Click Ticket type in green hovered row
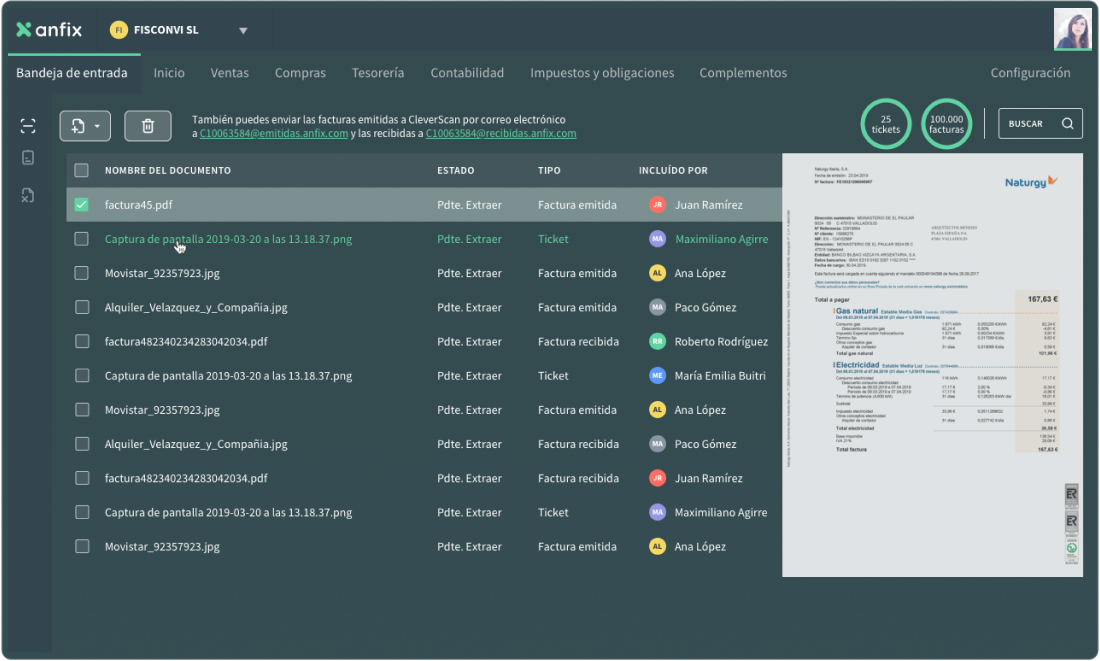Image resolution: width=1100 pixels, height=661 pixels. (x=553, y=239)
